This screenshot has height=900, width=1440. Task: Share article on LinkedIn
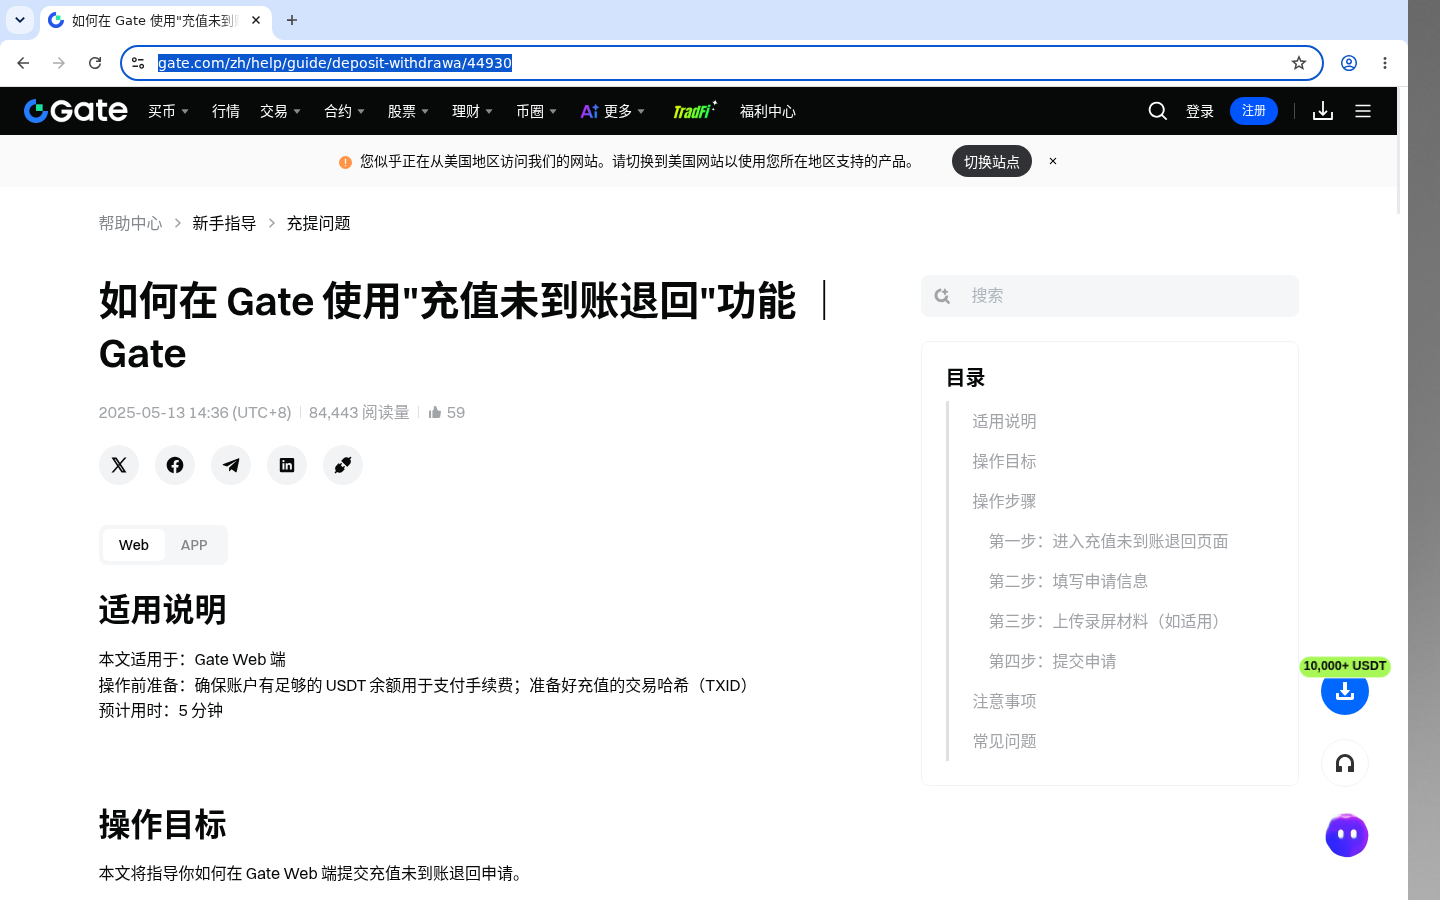point(287,465)
